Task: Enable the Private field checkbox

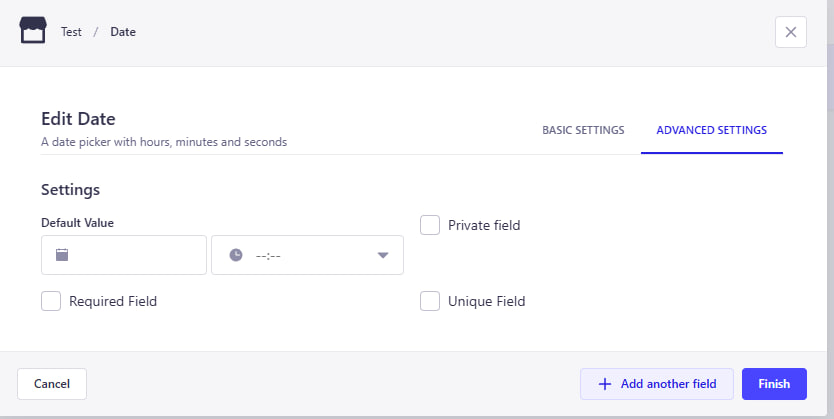Action: point(430,225)
